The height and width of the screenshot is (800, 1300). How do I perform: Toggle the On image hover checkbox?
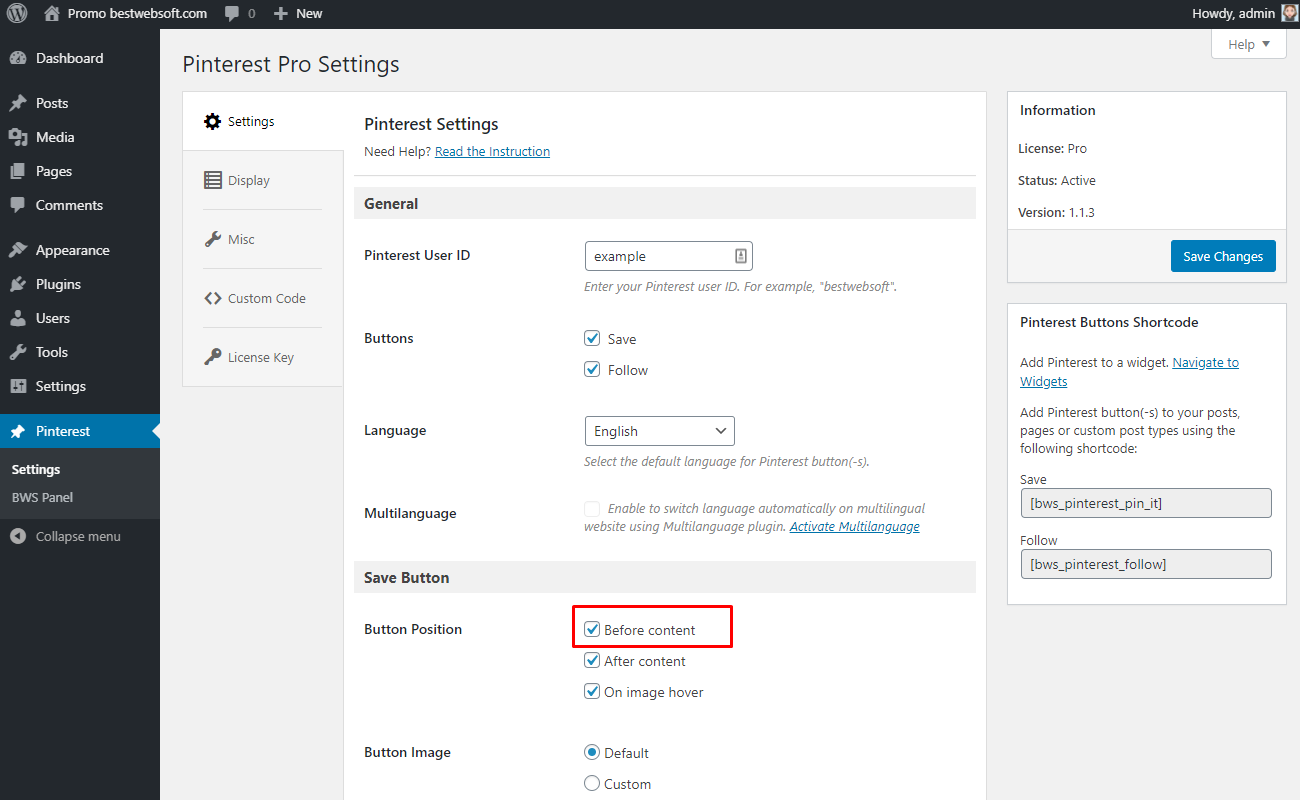click(x=592, y=692)
